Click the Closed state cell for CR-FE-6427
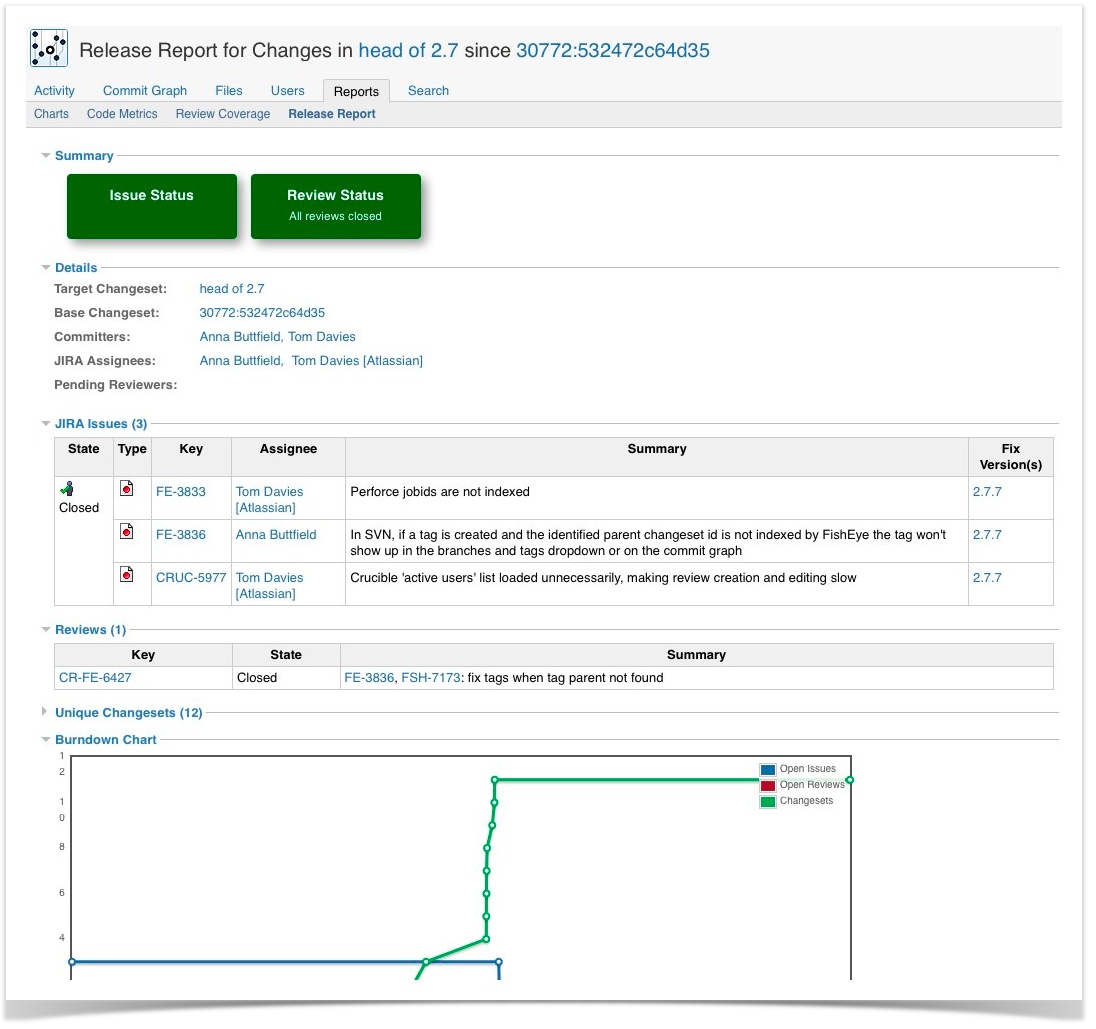 286,677
